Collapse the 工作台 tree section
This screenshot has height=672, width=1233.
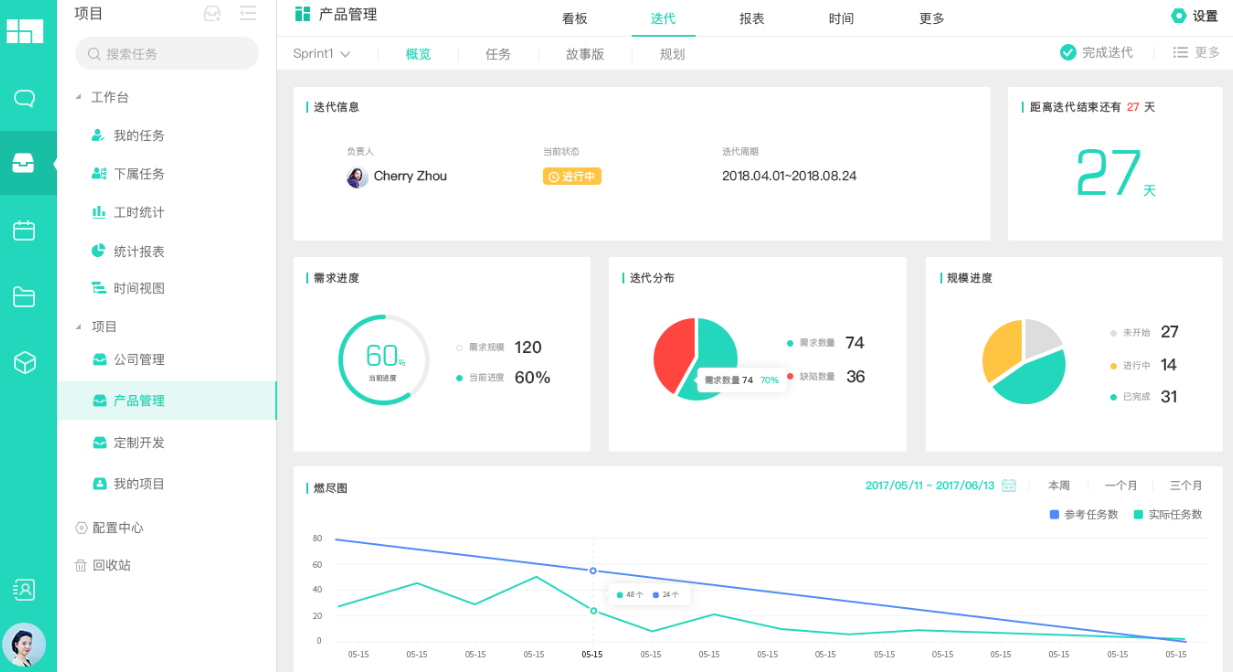tap(79, 97)
